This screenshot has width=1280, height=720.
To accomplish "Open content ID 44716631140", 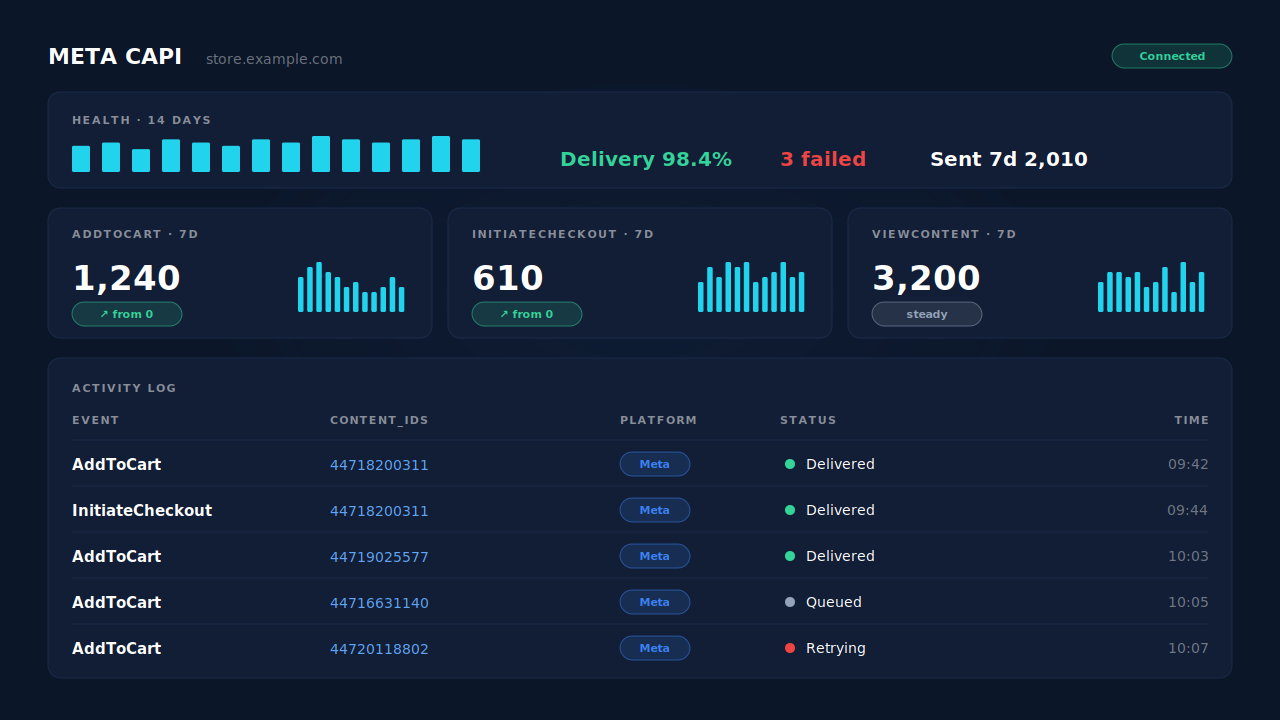I will pyautogui.click(x=379, y=603).
